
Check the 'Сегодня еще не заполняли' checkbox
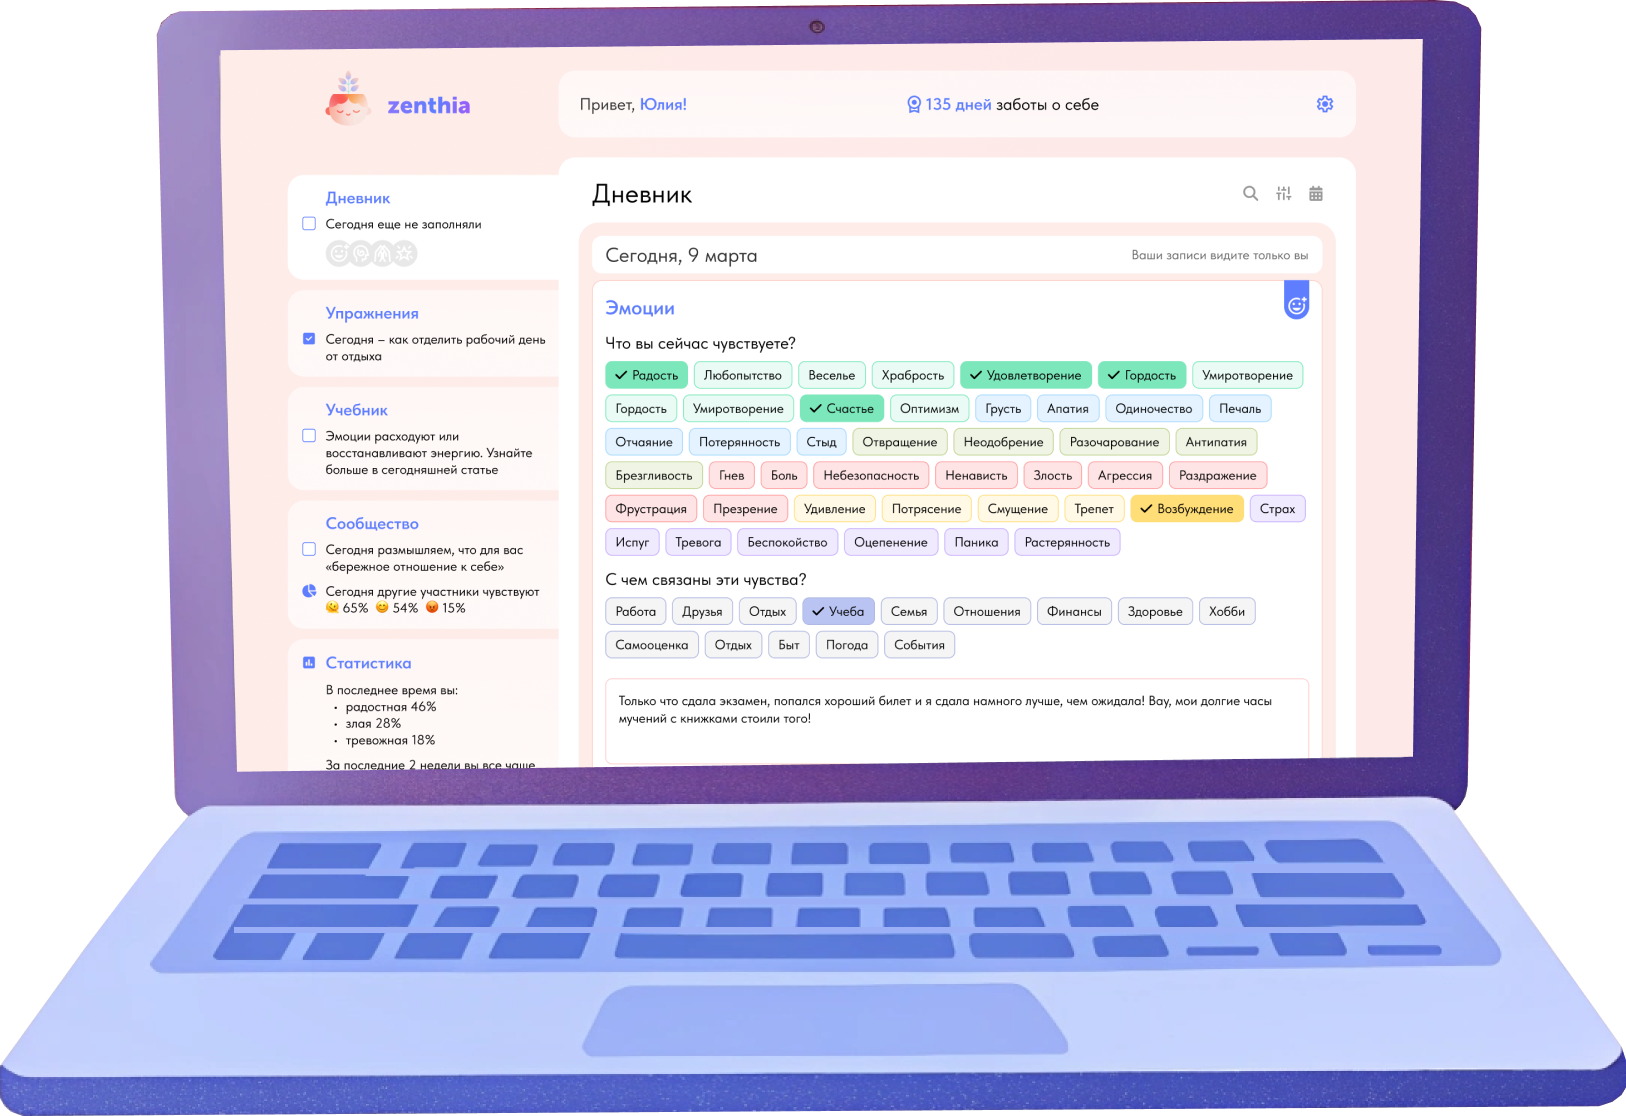pyautogui.click(x=309, y=224)
